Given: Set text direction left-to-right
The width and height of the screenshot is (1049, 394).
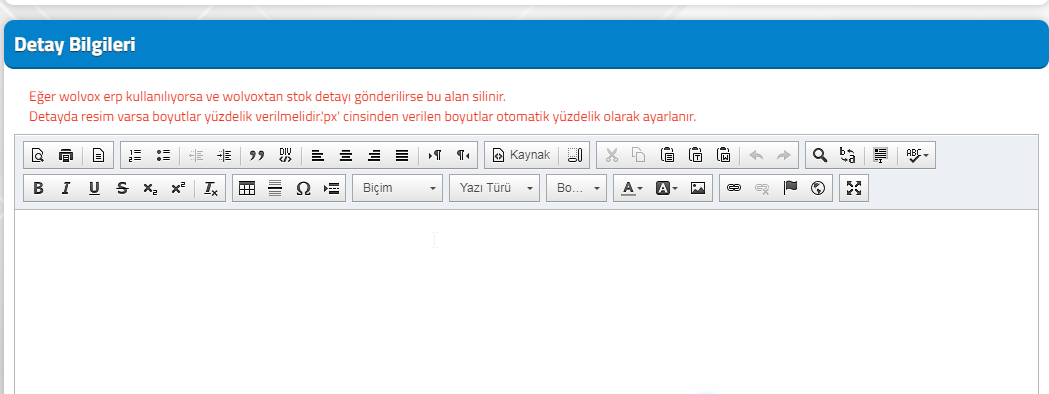Looking at the screenshot, I should 435,155.
